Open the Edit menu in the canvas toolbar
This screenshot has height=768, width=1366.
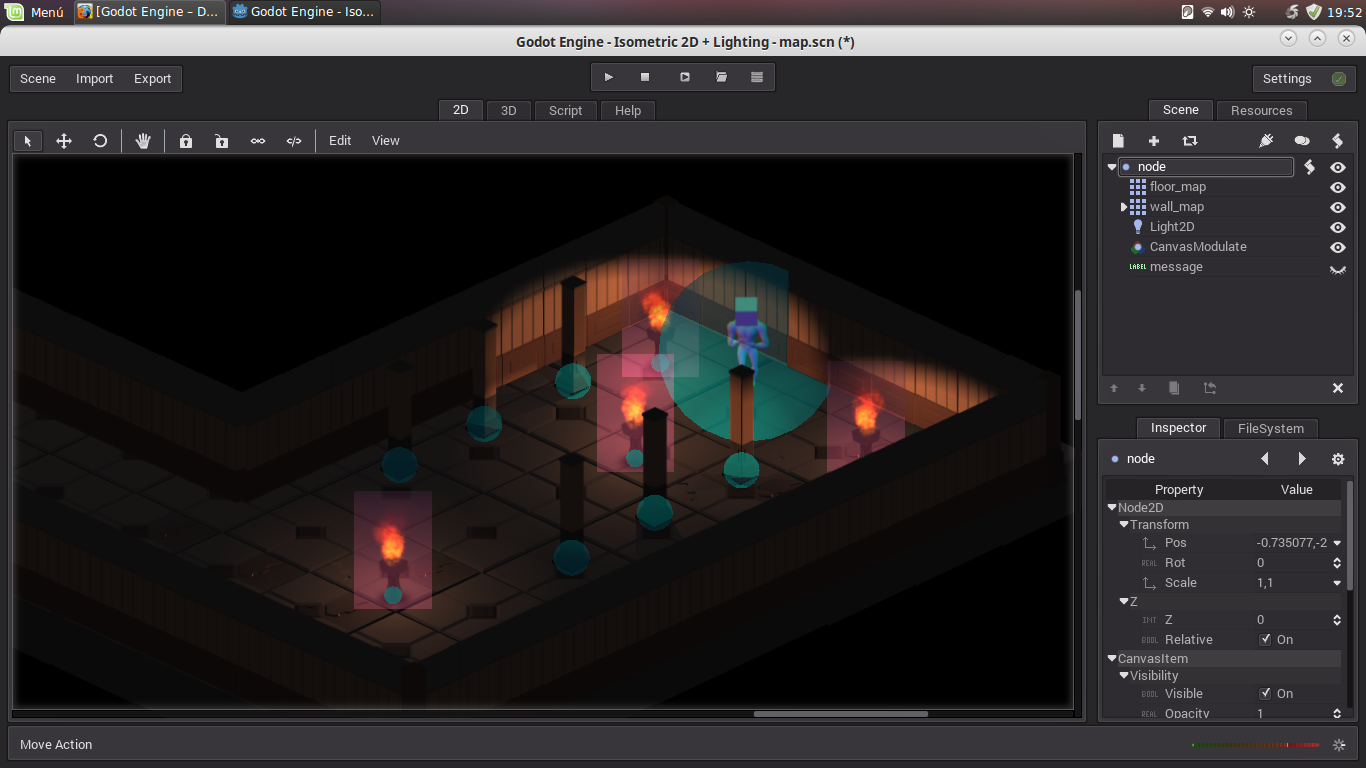point(339,140)
